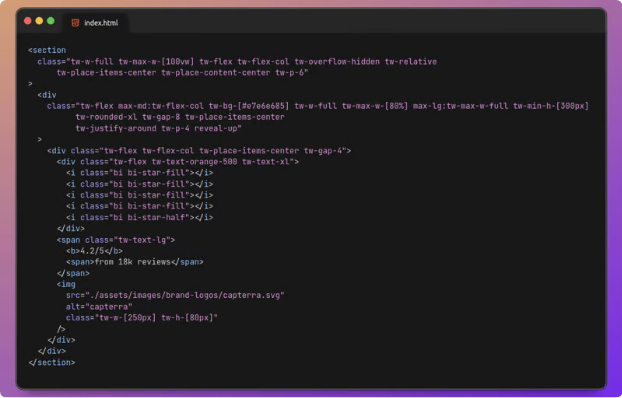Click the img opening tag
Screen dimensions: 622x398
click(66, 285)
